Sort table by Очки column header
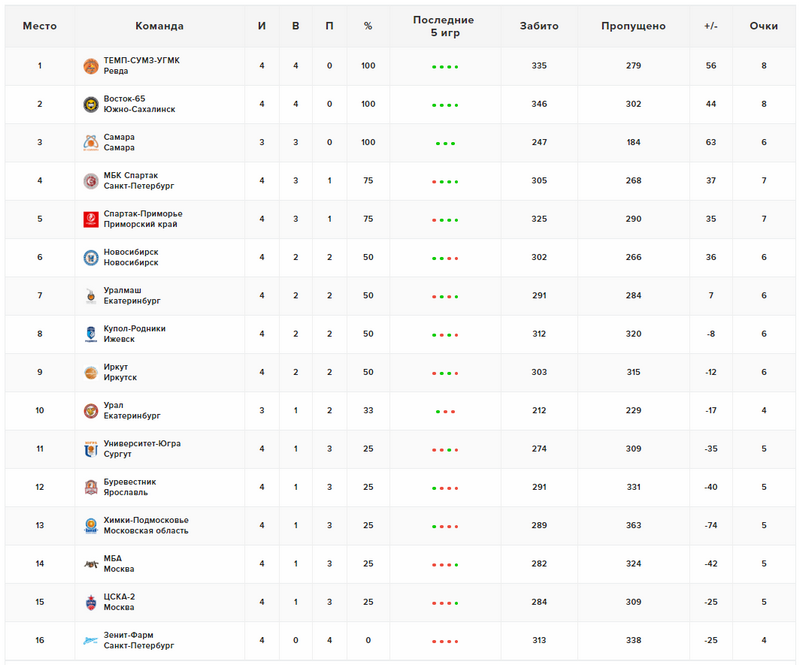 pos(763,26)
